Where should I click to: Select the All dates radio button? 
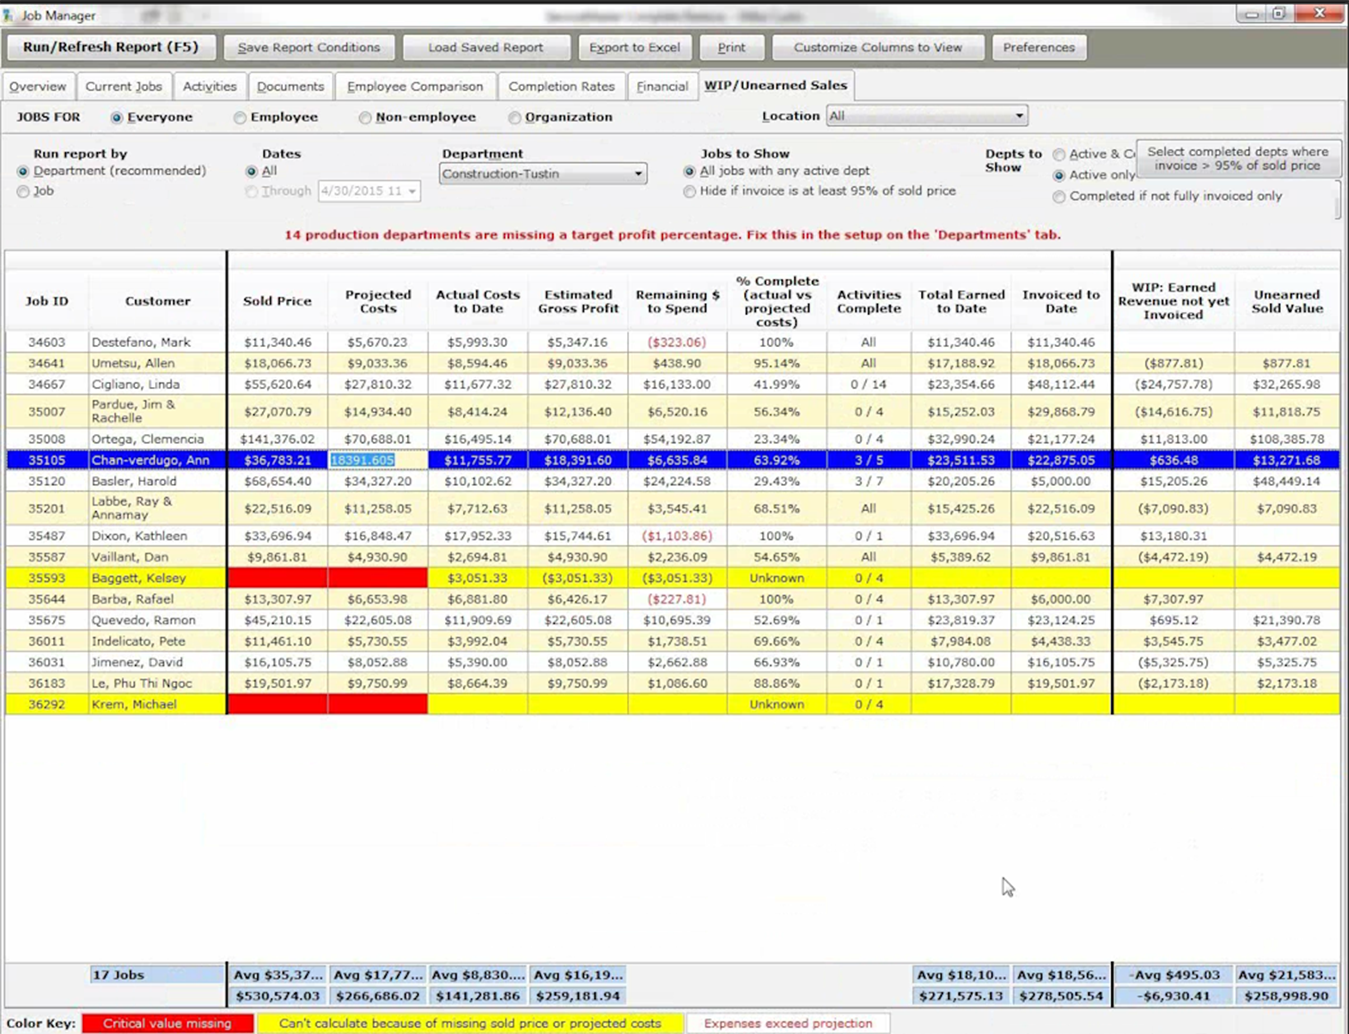tap(251, 172)
